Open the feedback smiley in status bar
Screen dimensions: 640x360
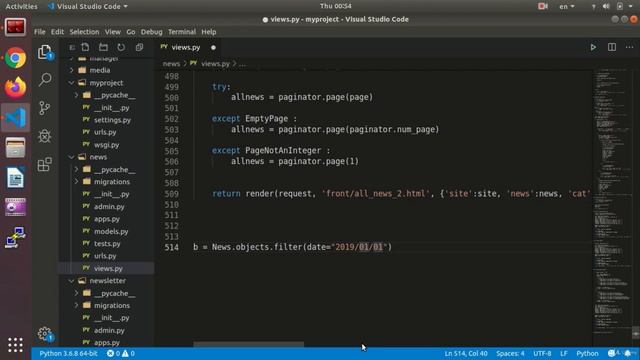pyautogui.click(x=612, y=353)
